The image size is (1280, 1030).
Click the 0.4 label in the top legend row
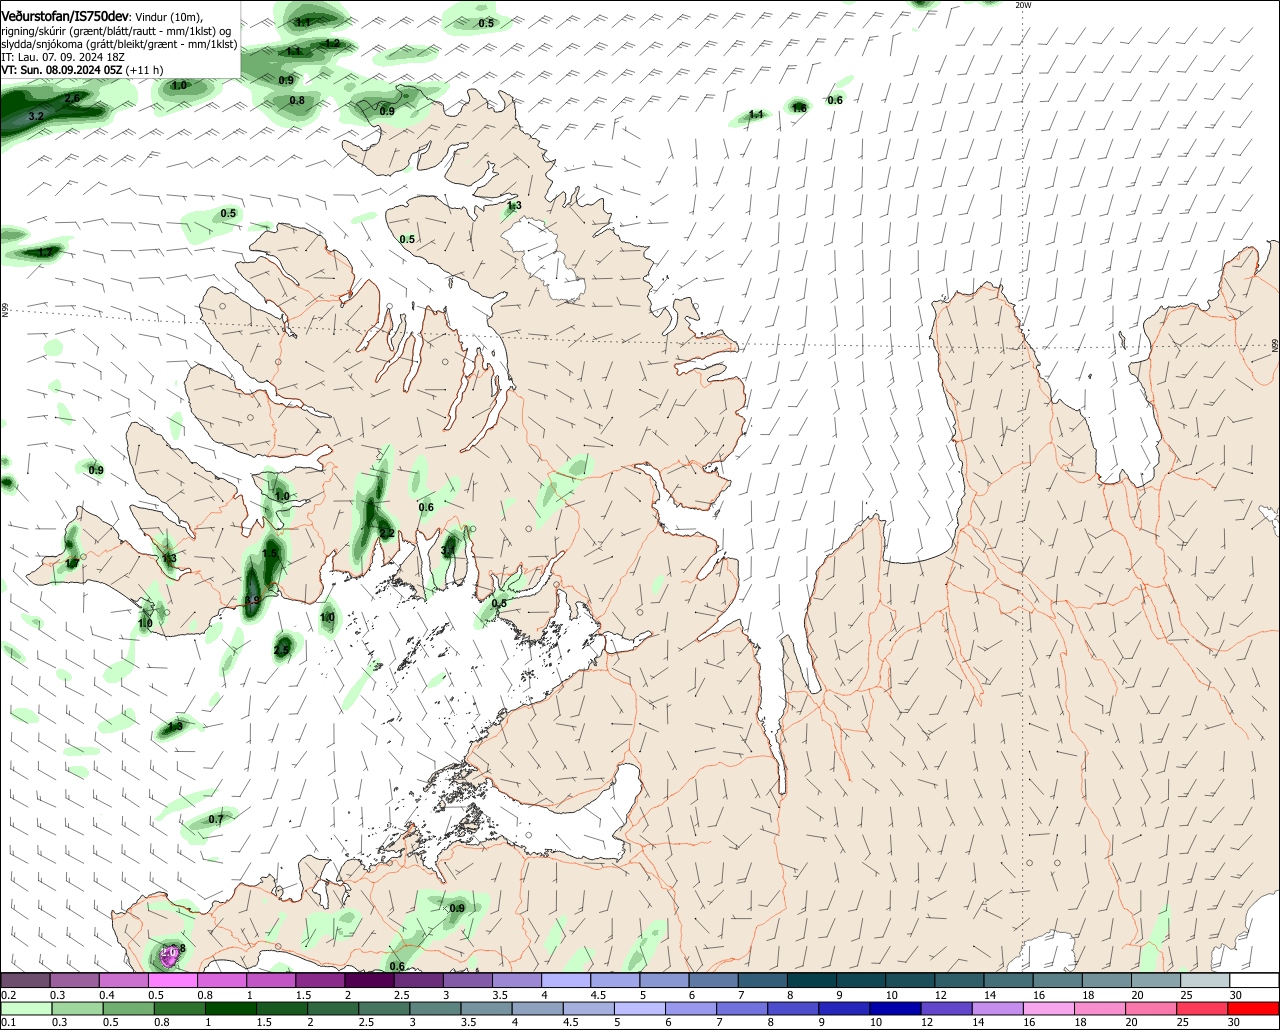tap(107, 995)
